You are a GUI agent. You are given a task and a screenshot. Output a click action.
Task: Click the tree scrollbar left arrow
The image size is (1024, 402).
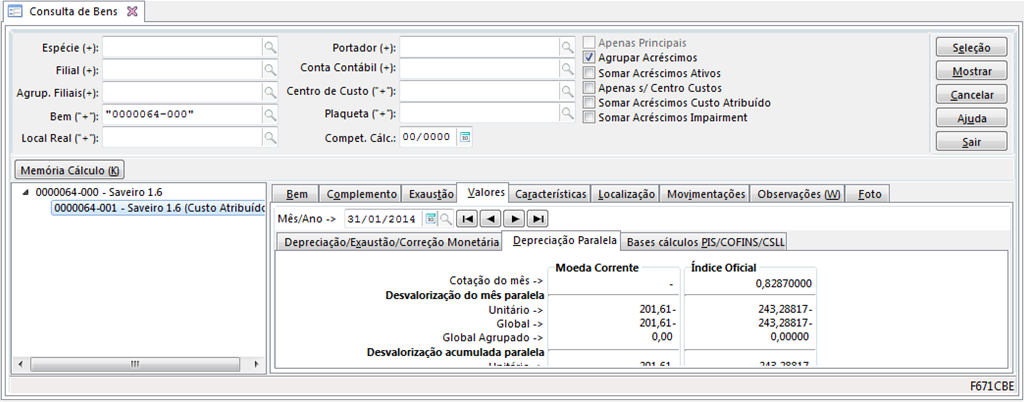coord(20,363)
